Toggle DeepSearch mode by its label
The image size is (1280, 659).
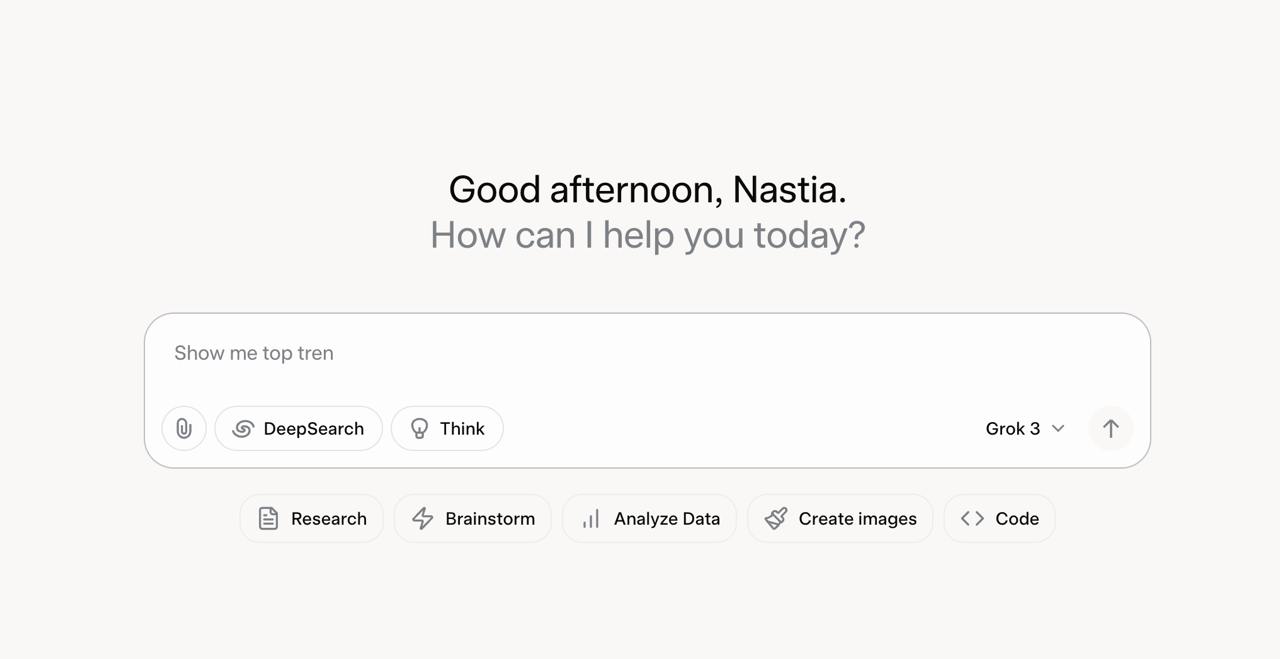[x=313, y=429]
